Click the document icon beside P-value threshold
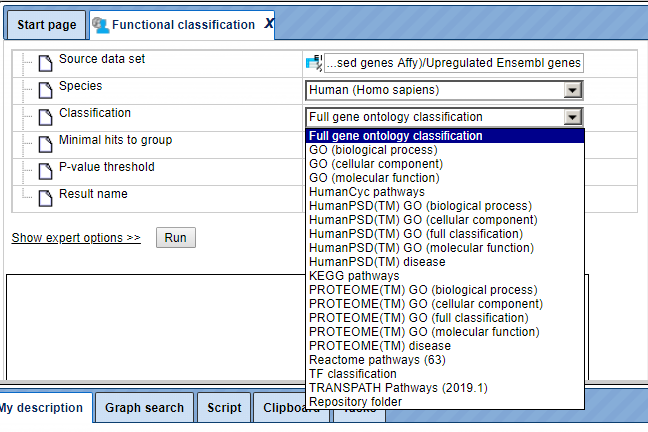Image resolution: width=648 pixels, height=432 pixels. coord(45,171)
